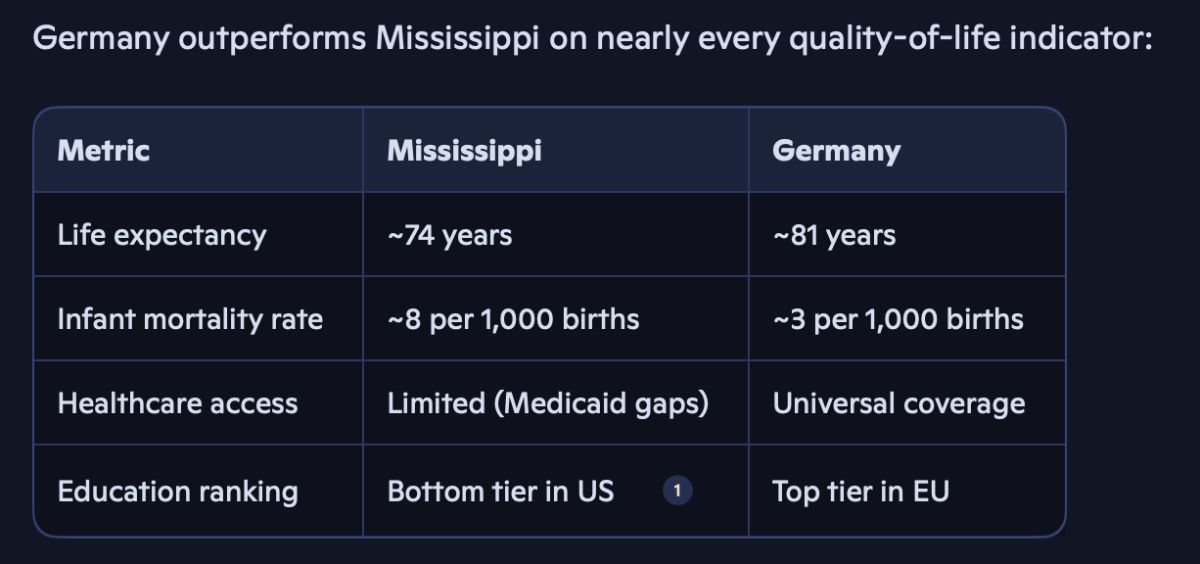Viewport: 1200px width, 564px height.
Task: Click the heading sentence about Germany outperforming
Action: click(x=593, y=41)
